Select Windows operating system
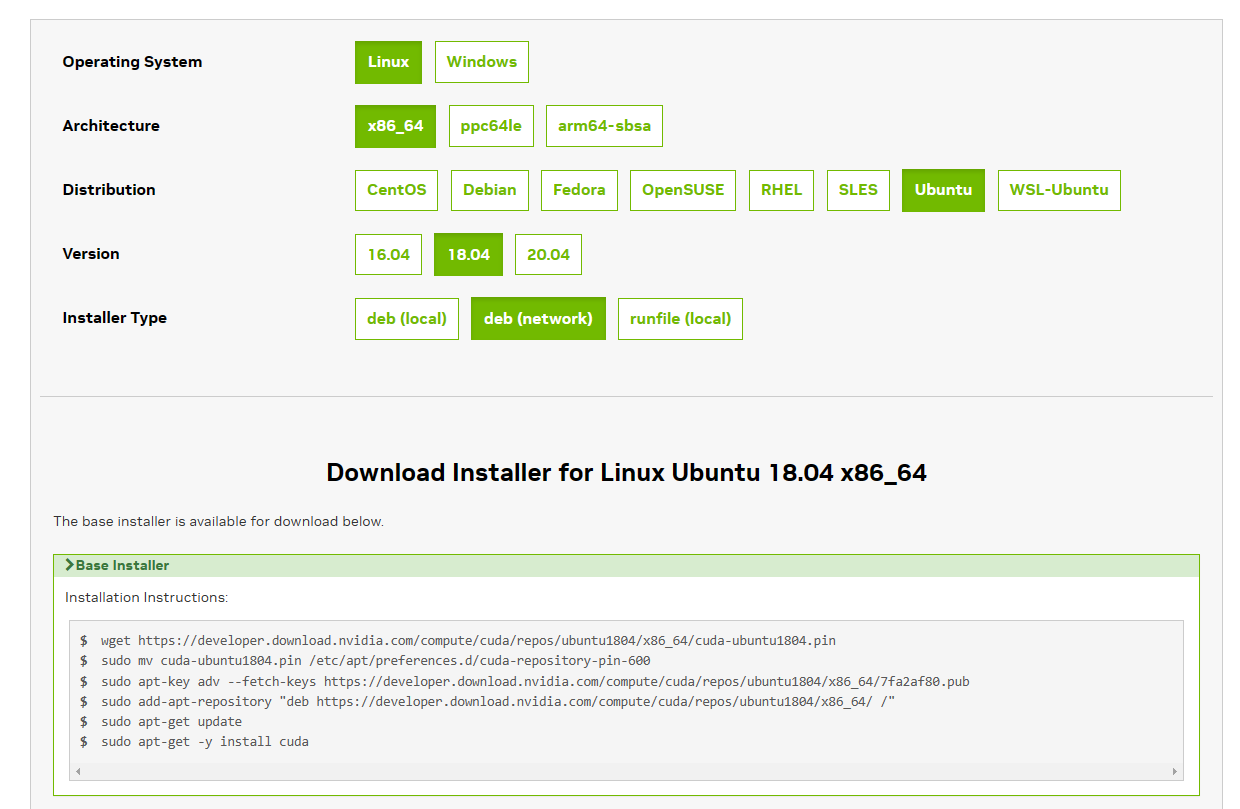The image size is (1240, 809). click(x=481, y=62)
